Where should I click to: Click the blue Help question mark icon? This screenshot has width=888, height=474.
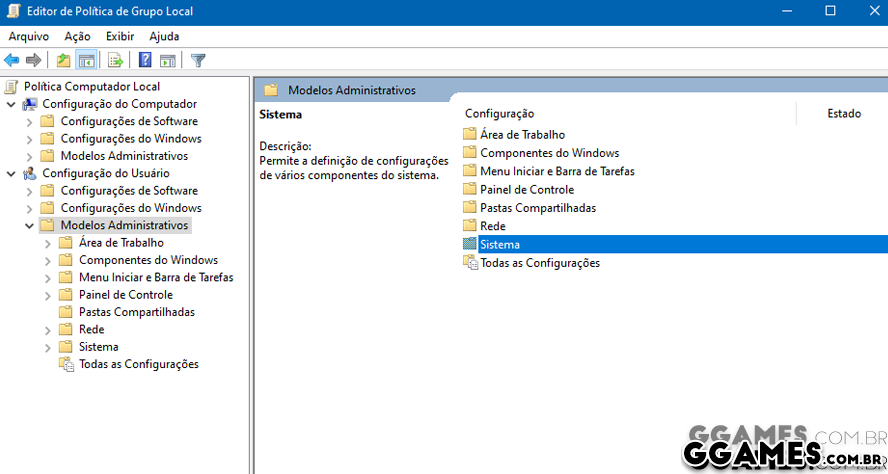click(x=145, y=60)
